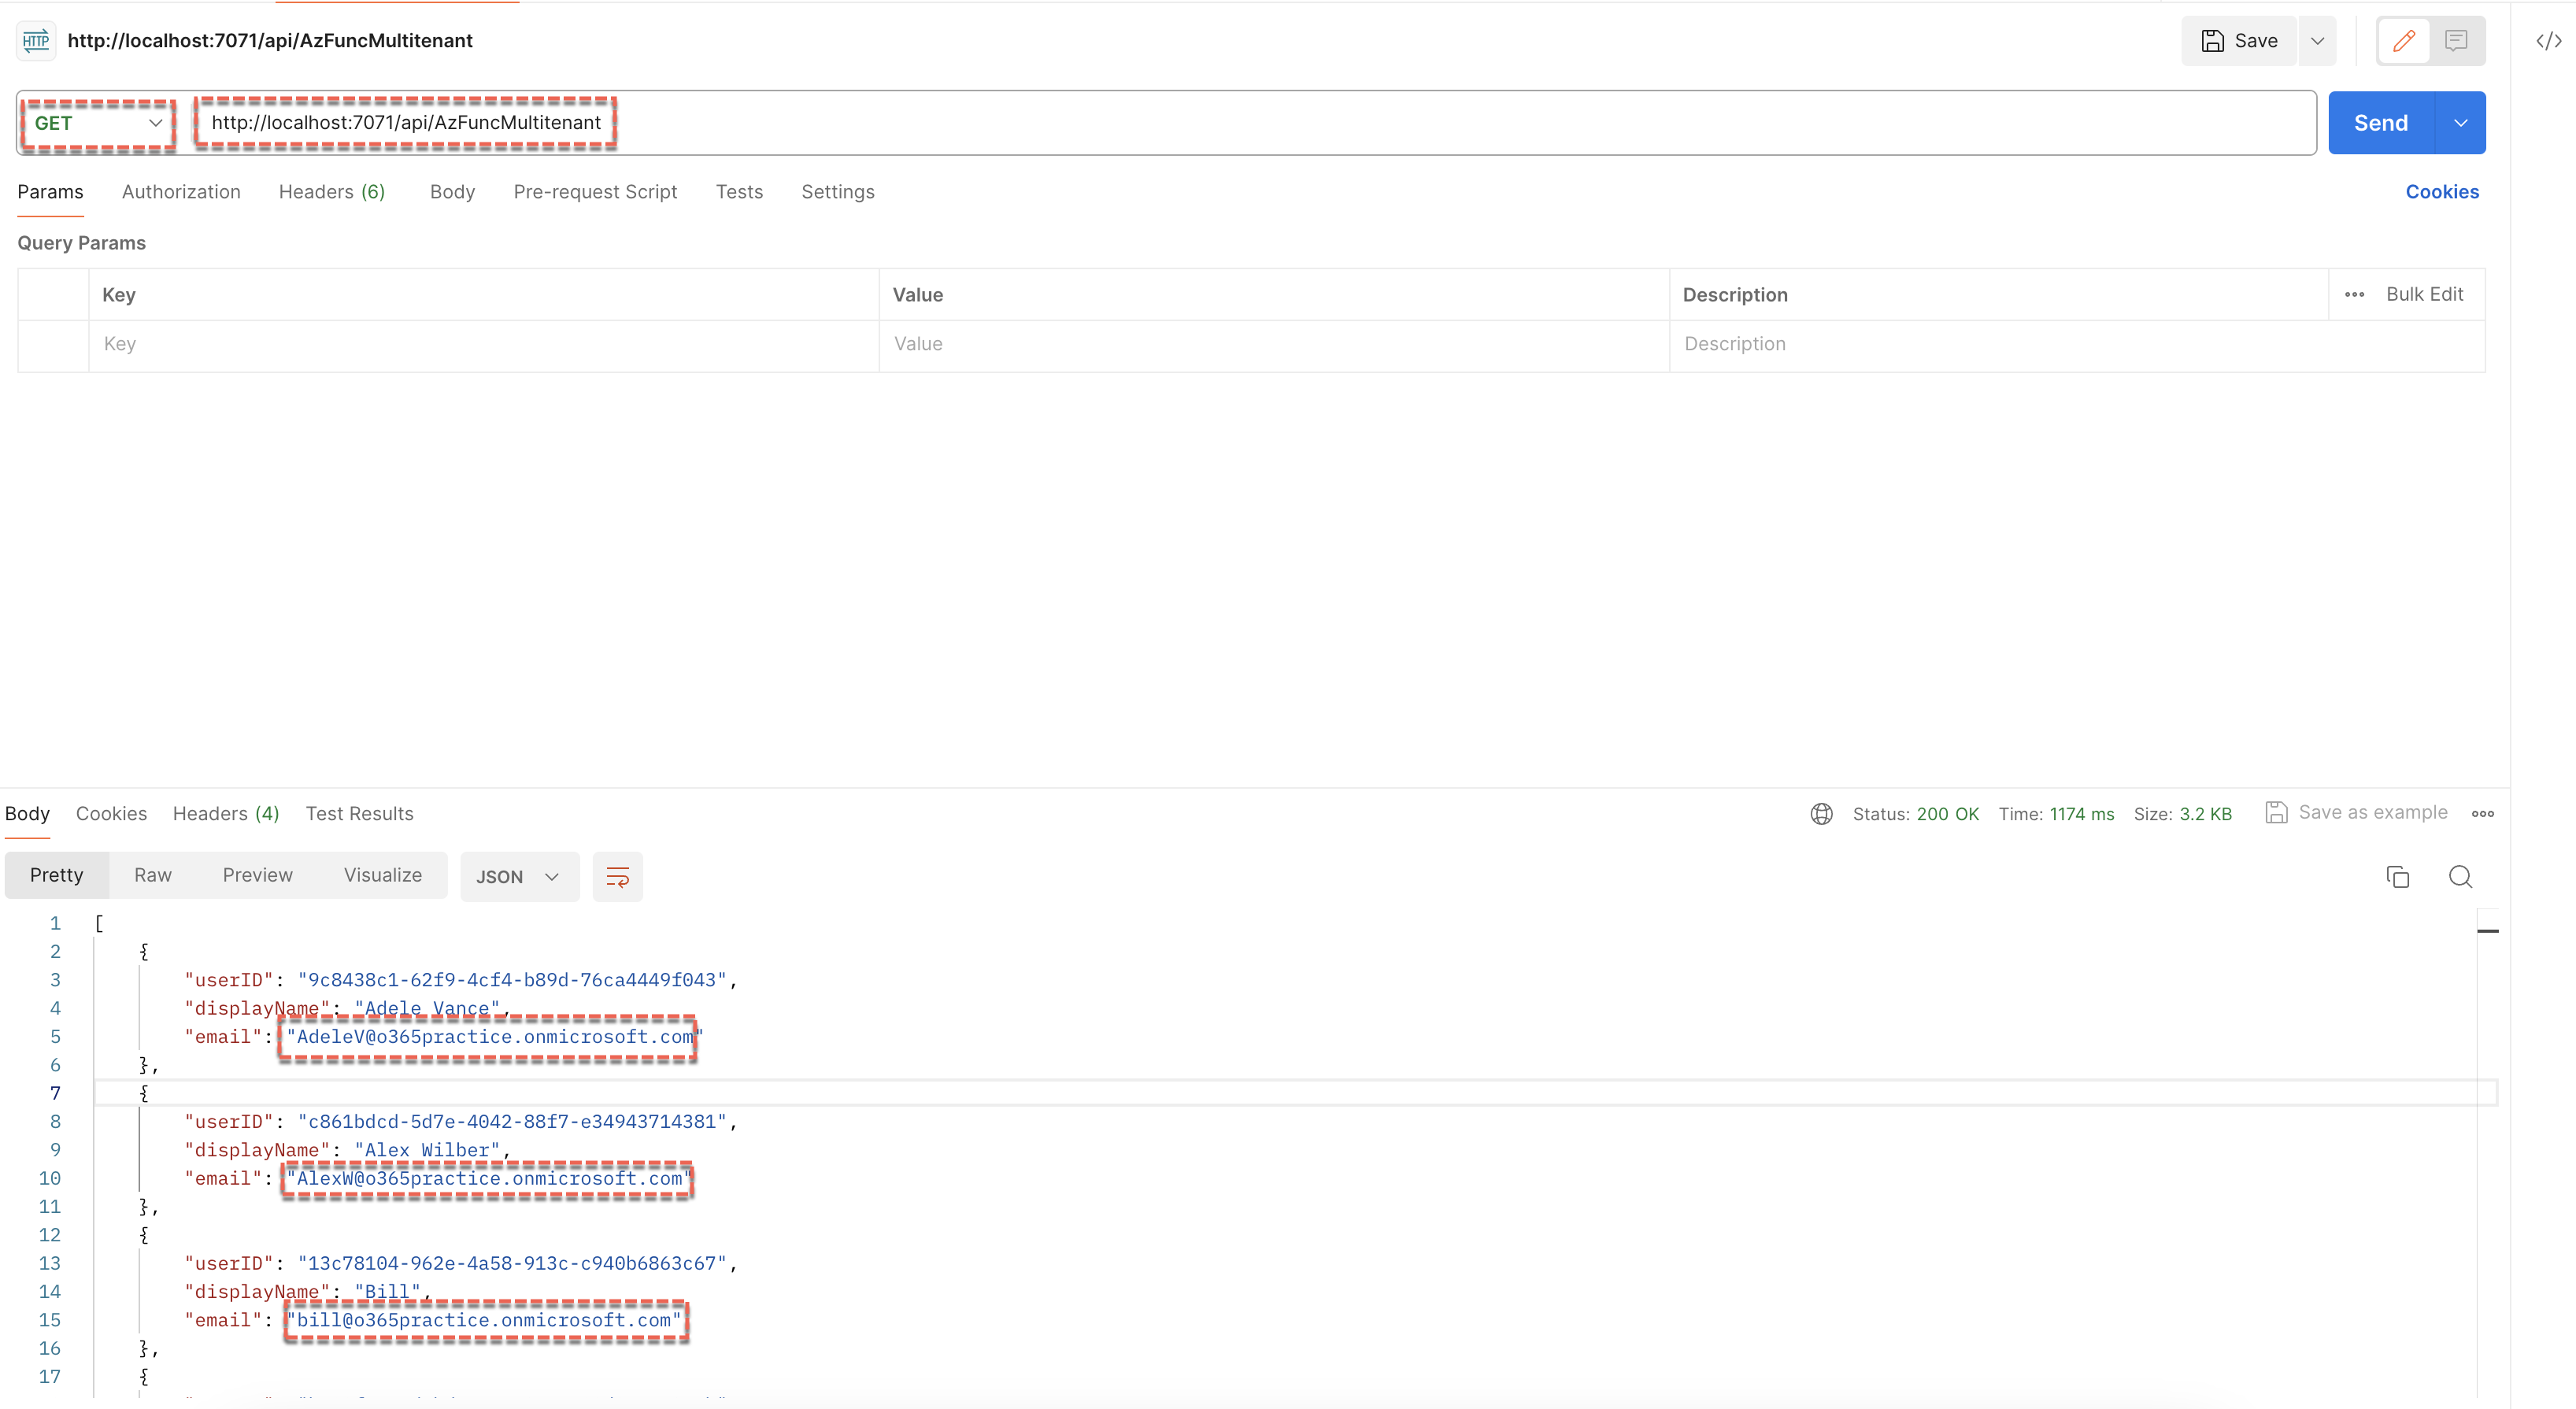Screen dimensions: 2576x1409
Task: Switch response view to Preview
Action: pos(258,874)
